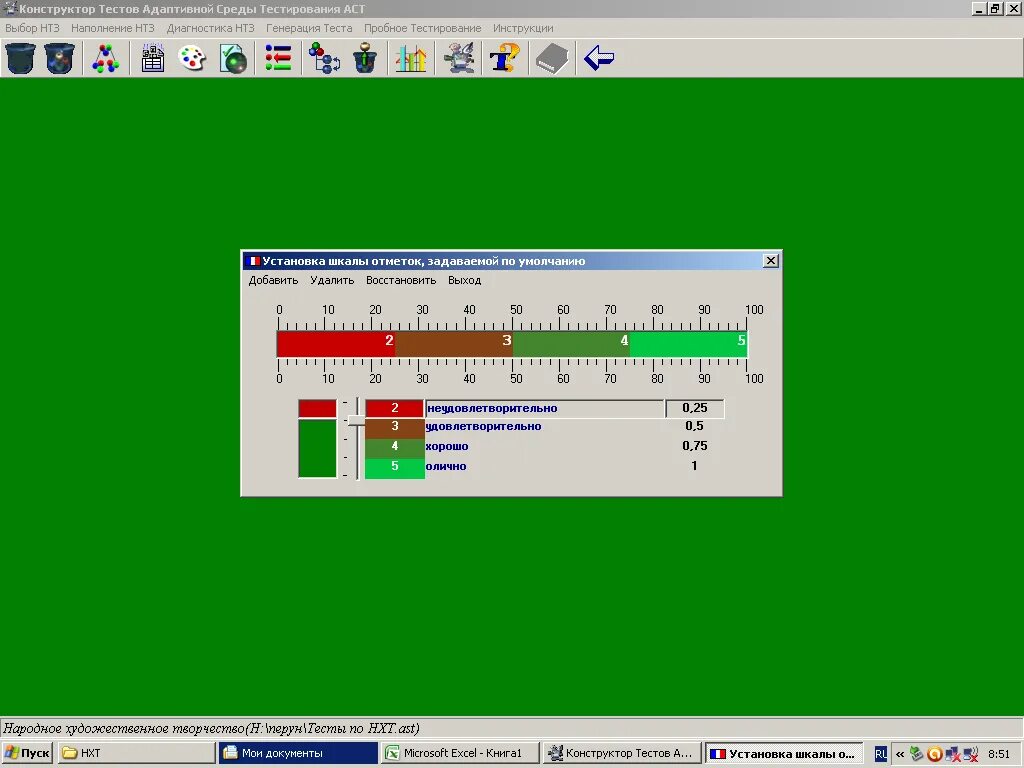Click the red grade 2 segment on scale bar

(x=336, y=344)
